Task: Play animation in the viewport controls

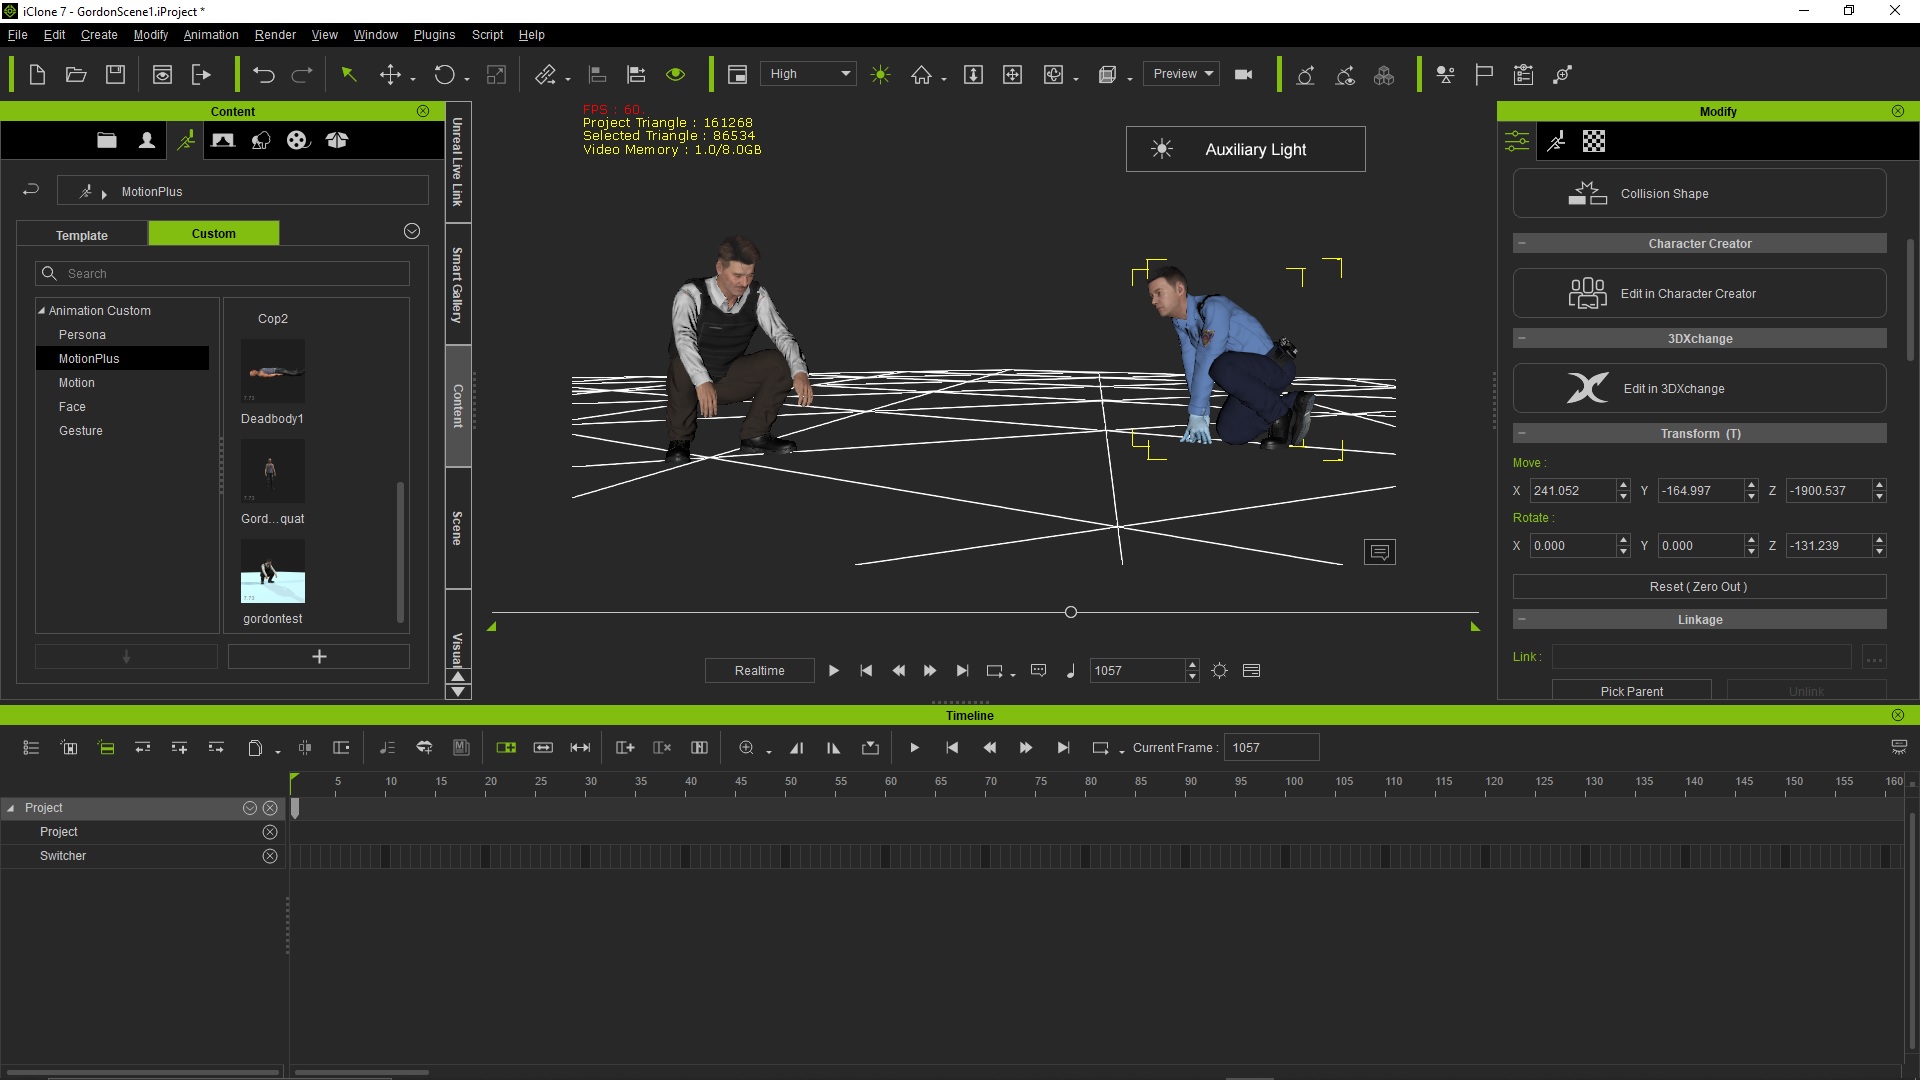Action: coord(834,671)
